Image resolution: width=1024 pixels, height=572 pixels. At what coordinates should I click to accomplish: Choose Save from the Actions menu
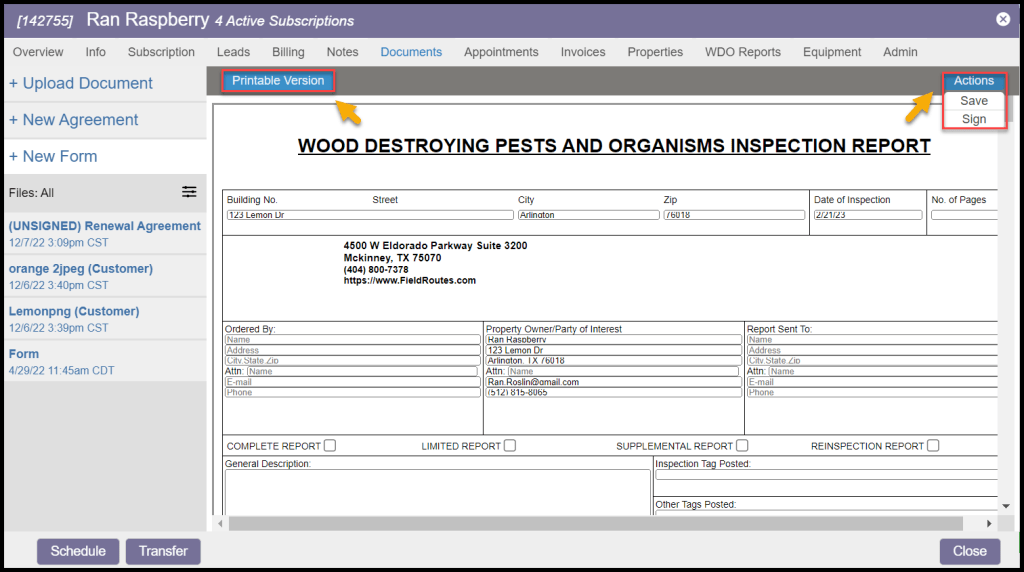pos(973,101)
